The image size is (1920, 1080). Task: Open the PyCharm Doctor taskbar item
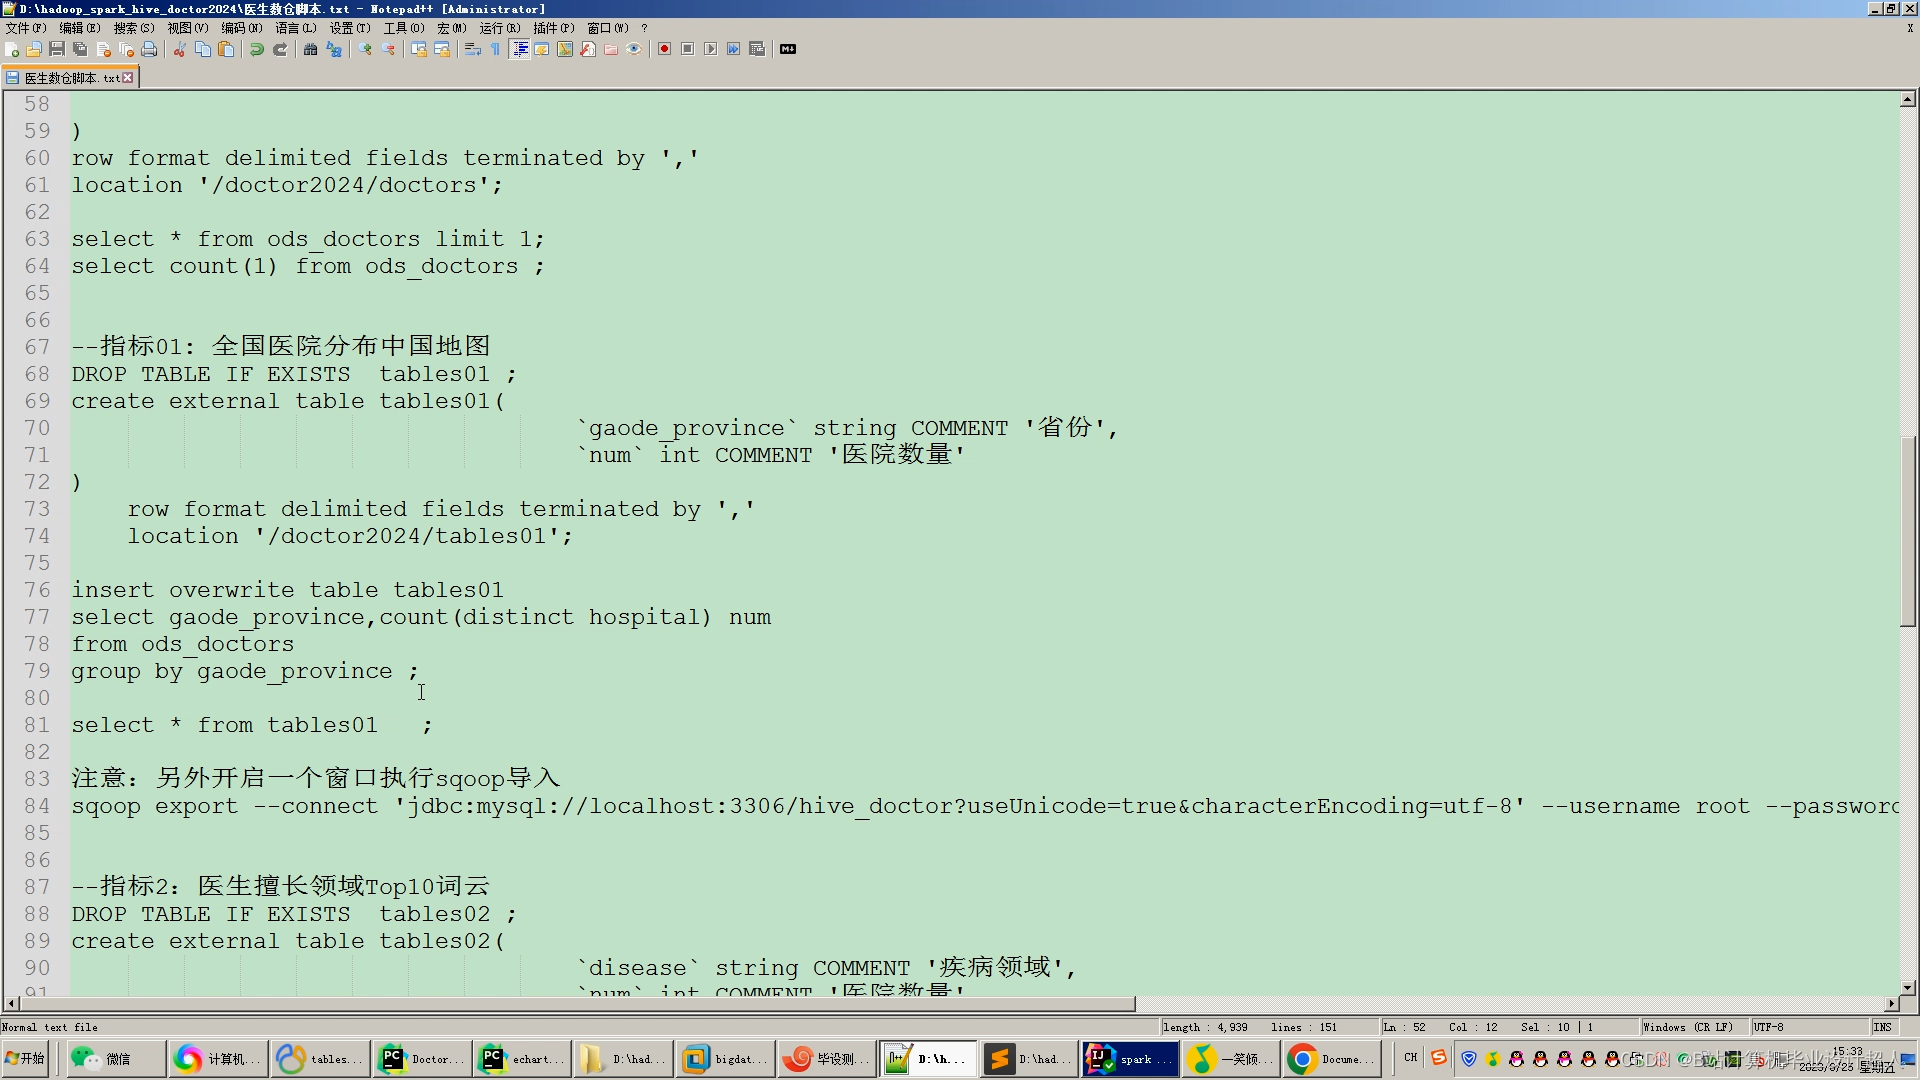coord(421,1059)
